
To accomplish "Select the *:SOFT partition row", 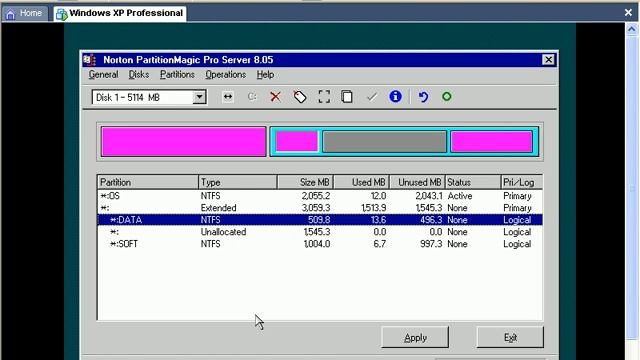I will (x=320, y=244).
